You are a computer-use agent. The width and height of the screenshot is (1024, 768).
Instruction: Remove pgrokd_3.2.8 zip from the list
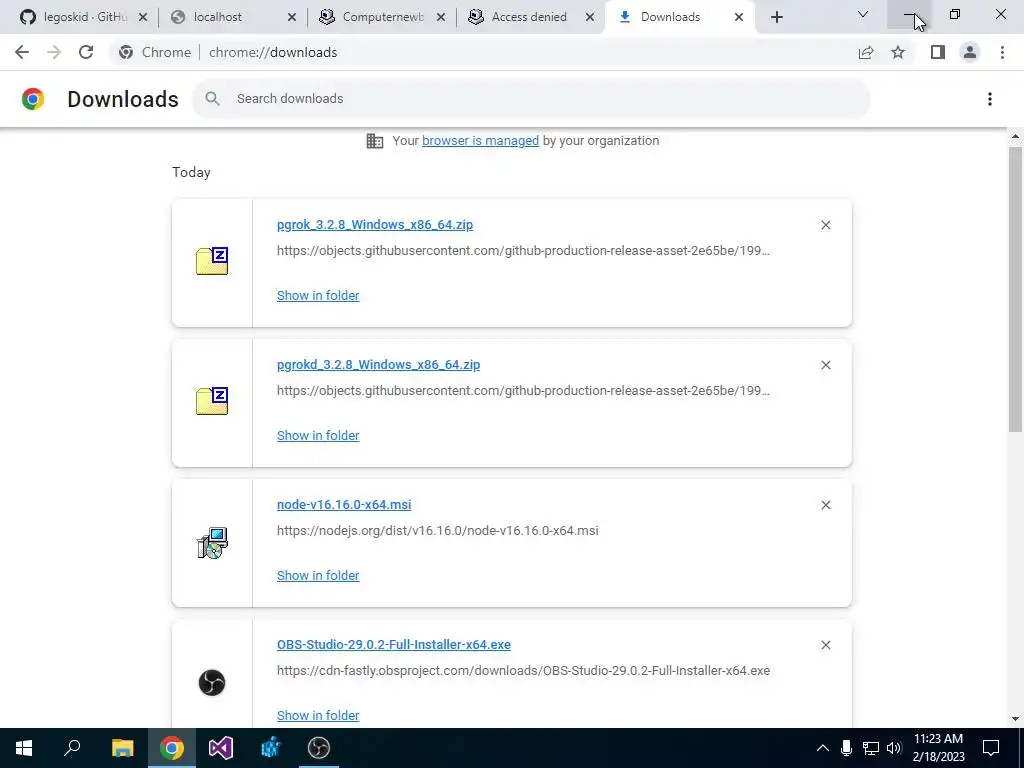(x=825, y=365)
